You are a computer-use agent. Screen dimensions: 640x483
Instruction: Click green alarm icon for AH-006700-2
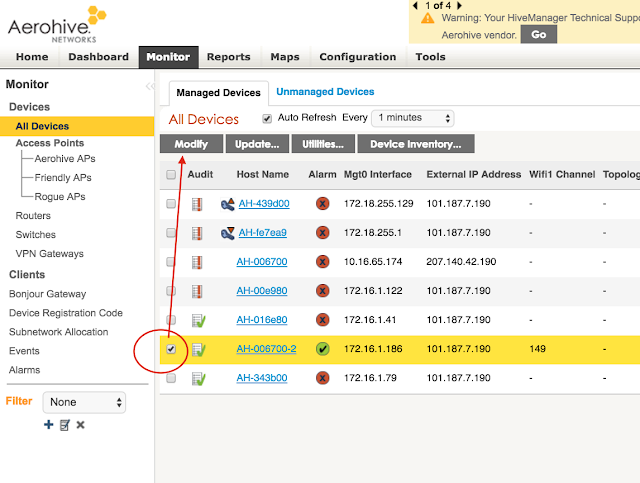(x=322, y=349)
